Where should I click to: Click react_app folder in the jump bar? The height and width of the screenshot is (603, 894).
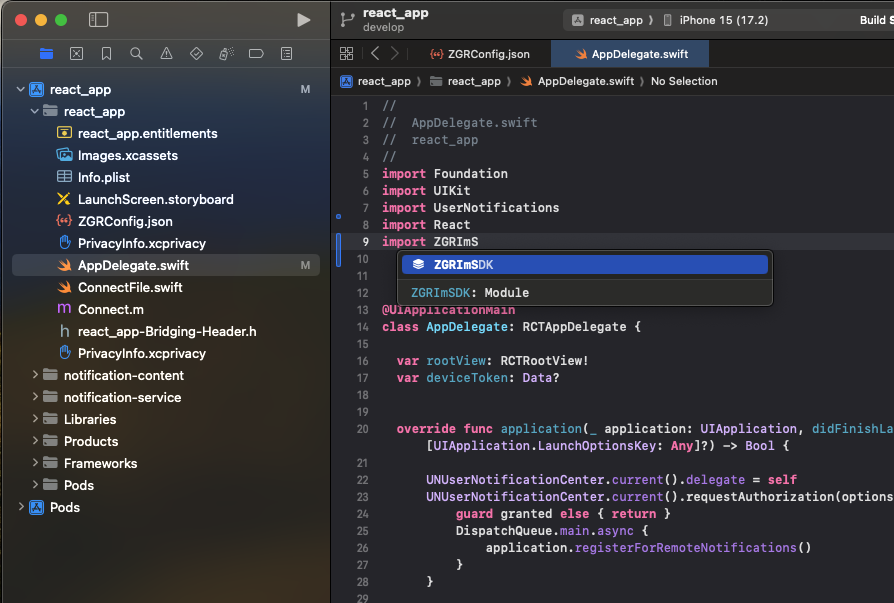point(465,82)
